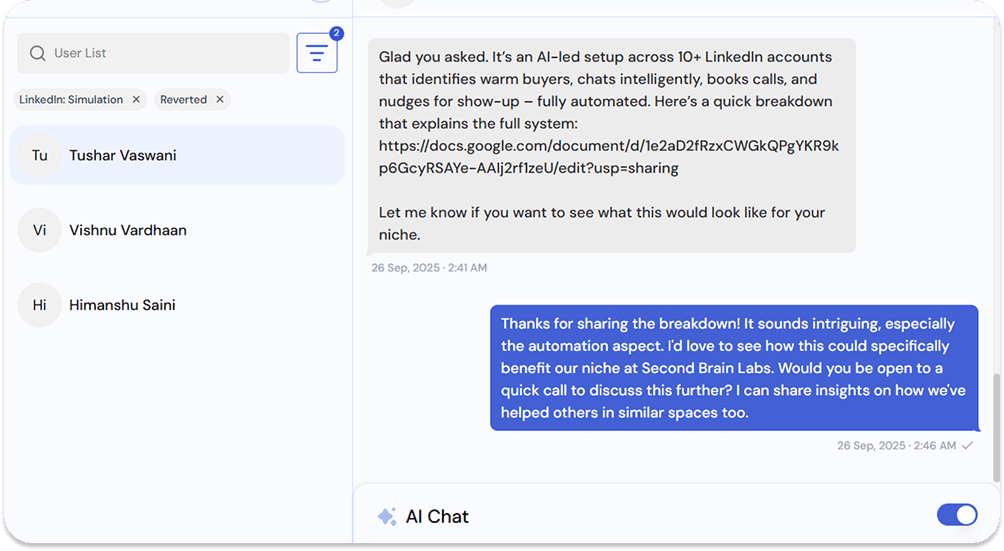Click the name Vishnu Vardhaan in the list
The image size is (1004, 551).
pyautogui.click(x=128, y=230)
